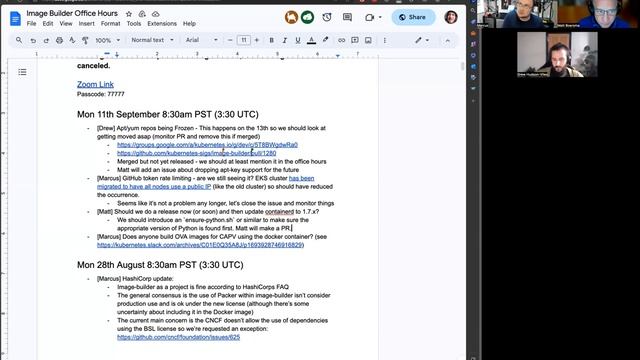This screenshot has height=360, width=640.
Task: Open the comments history icon
Action: pyautogui.click(x=347, y=17)
